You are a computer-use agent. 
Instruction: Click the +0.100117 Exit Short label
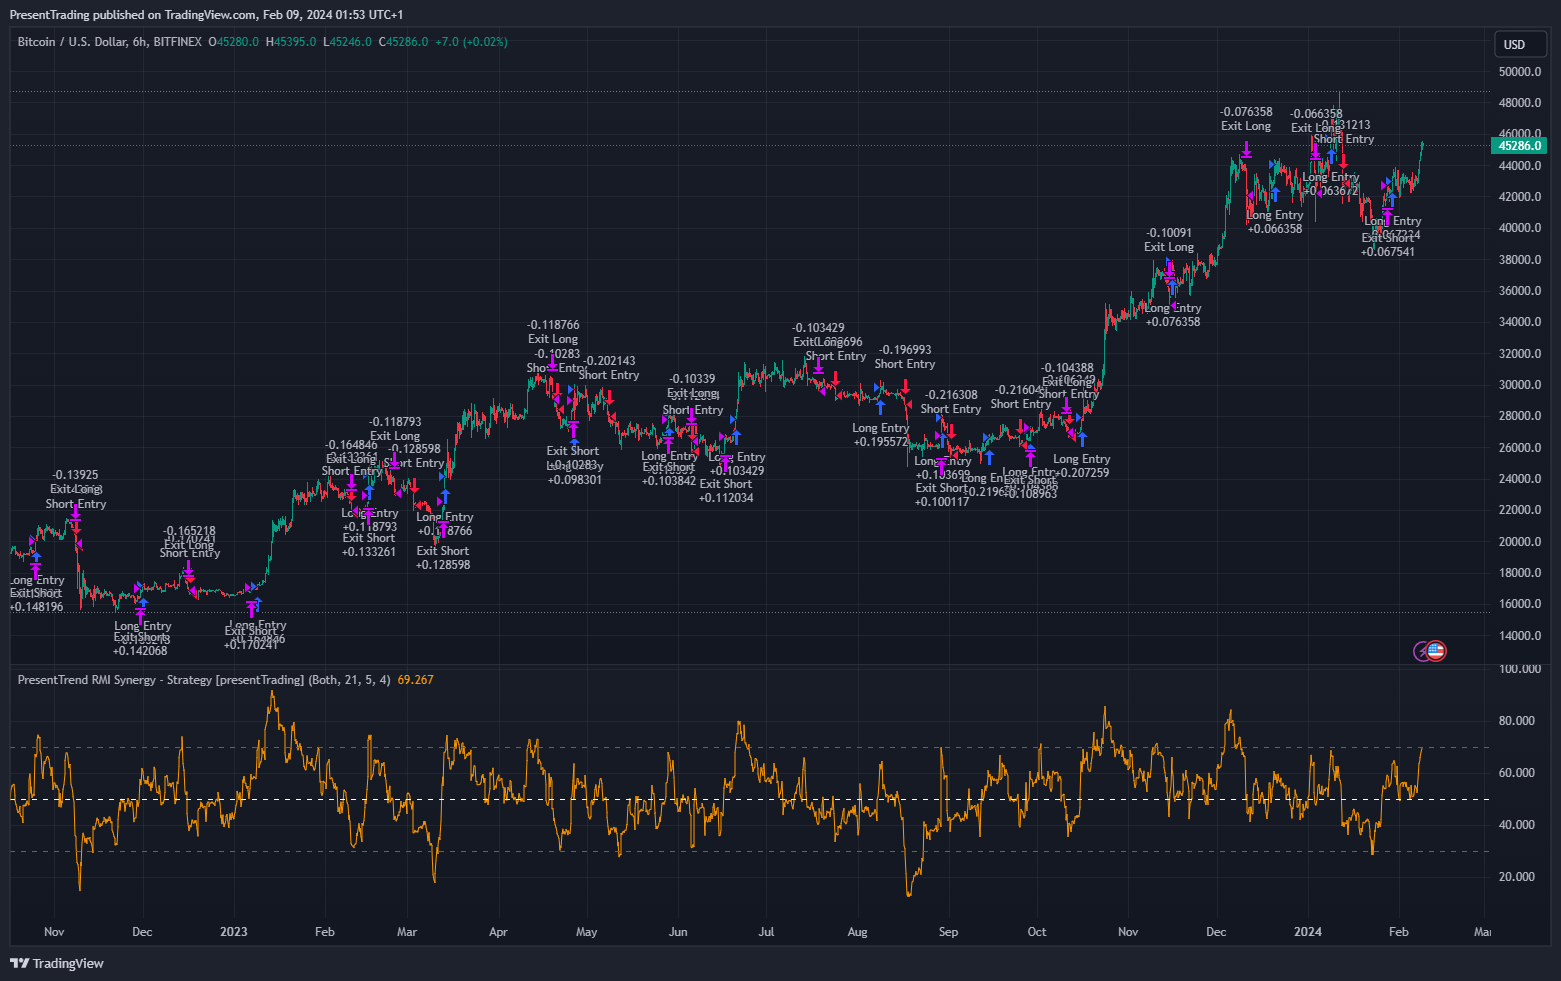tap(942, 502)
